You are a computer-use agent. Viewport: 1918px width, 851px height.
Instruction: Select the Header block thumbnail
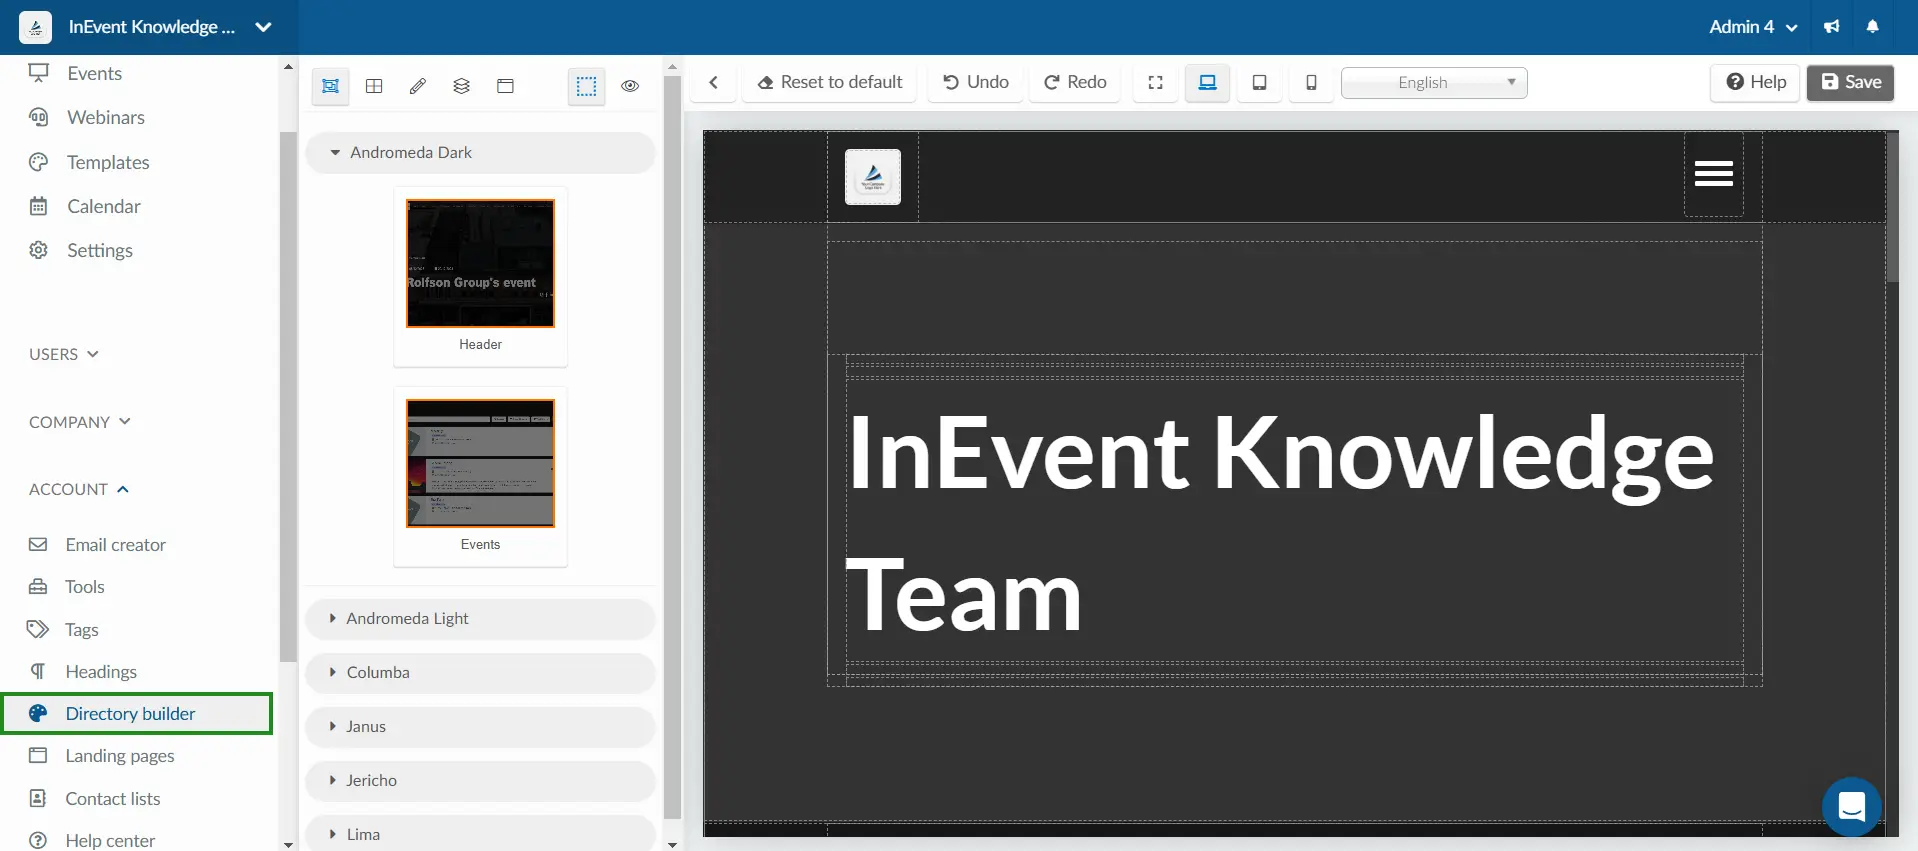click(x=480, y=263)
